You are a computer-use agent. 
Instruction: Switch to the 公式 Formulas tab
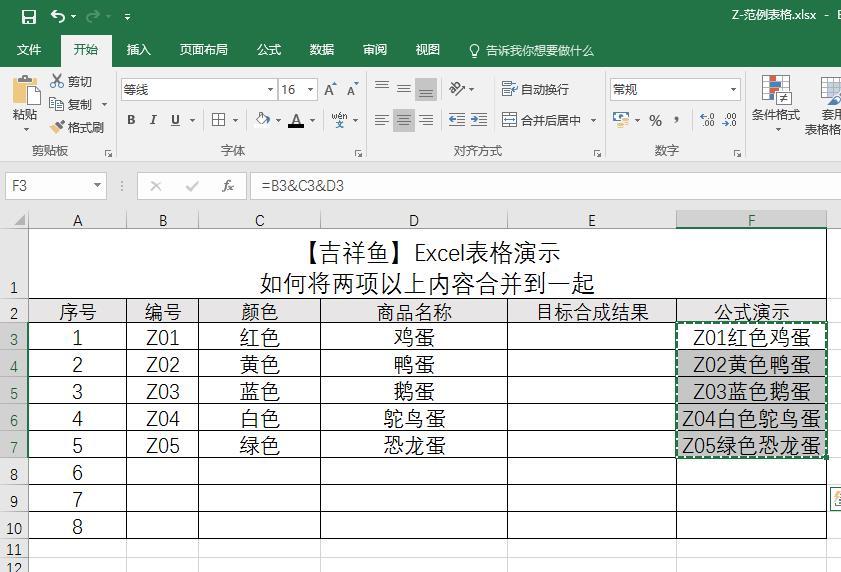269,50
